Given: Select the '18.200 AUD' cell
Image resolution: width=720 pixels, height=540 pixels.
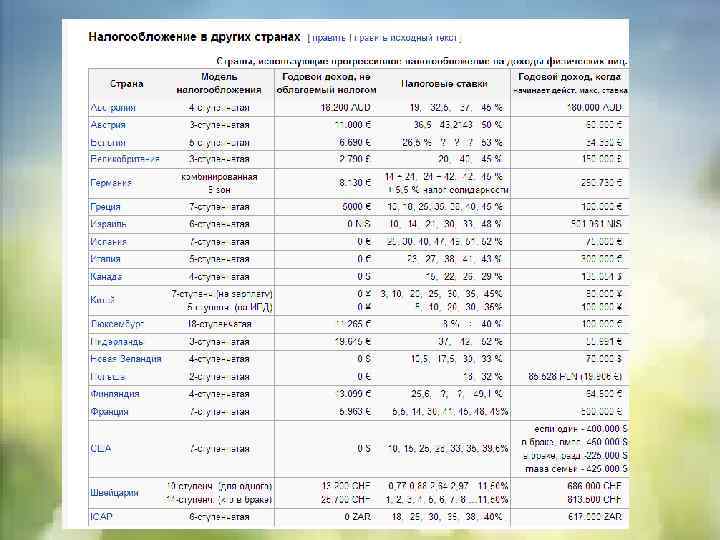Looking at the screenshot, I should pos(345,108).
